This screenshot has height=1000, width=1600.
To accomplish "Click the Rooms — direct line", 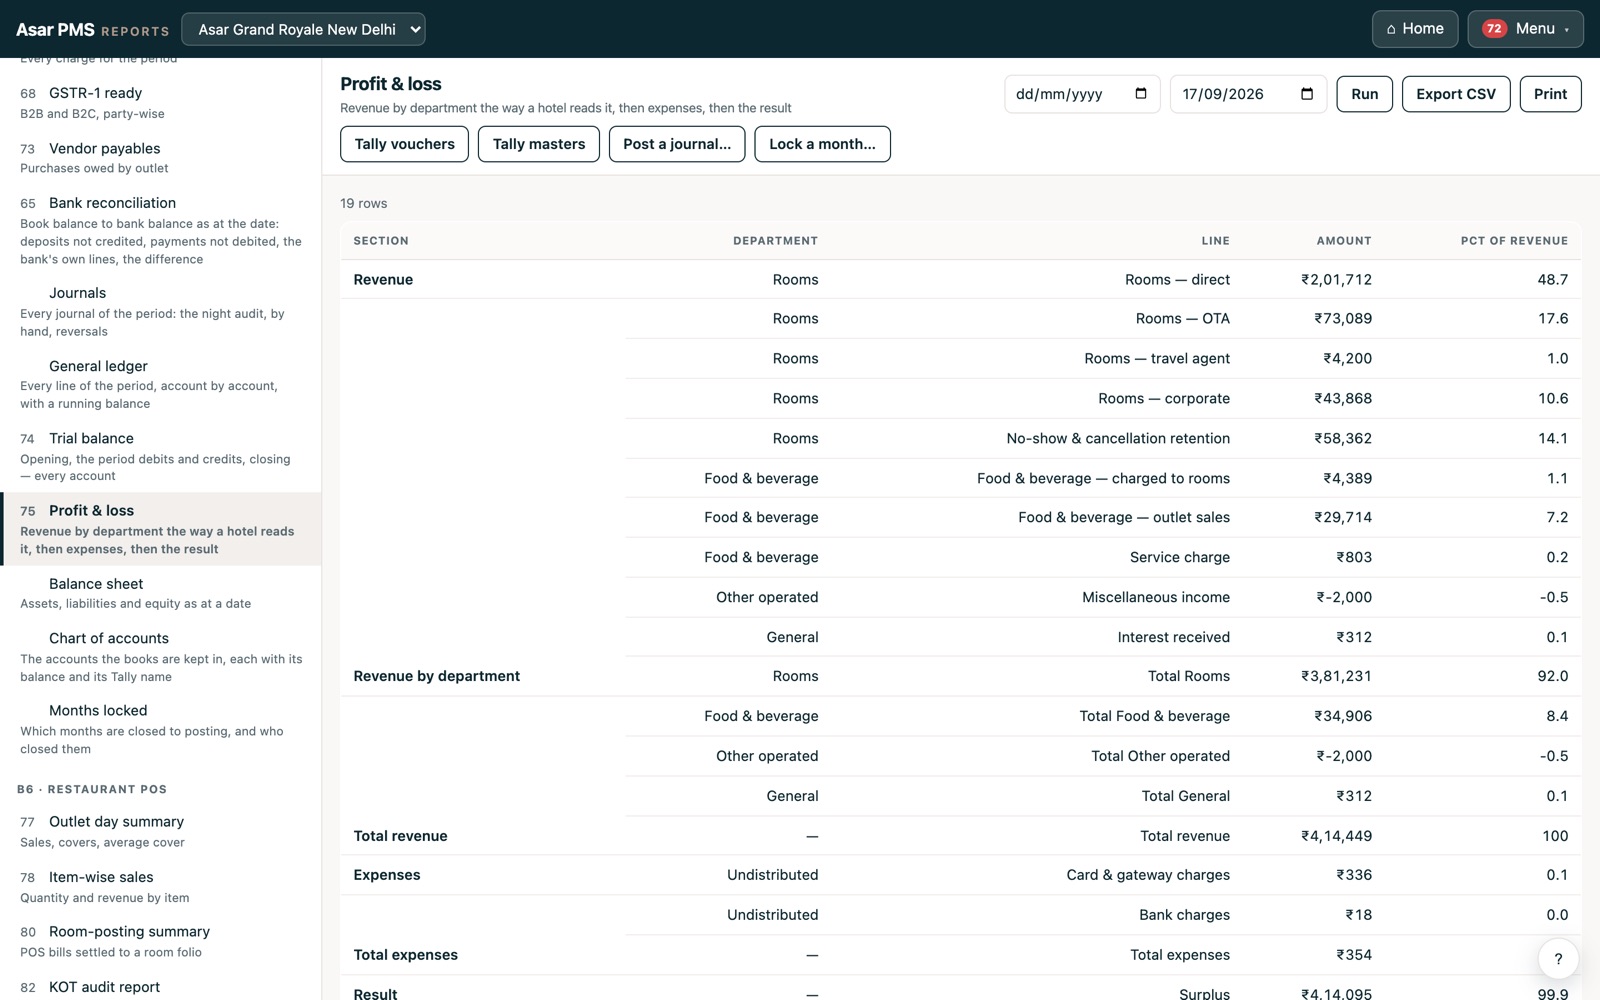I will [x=1177, y=280].
